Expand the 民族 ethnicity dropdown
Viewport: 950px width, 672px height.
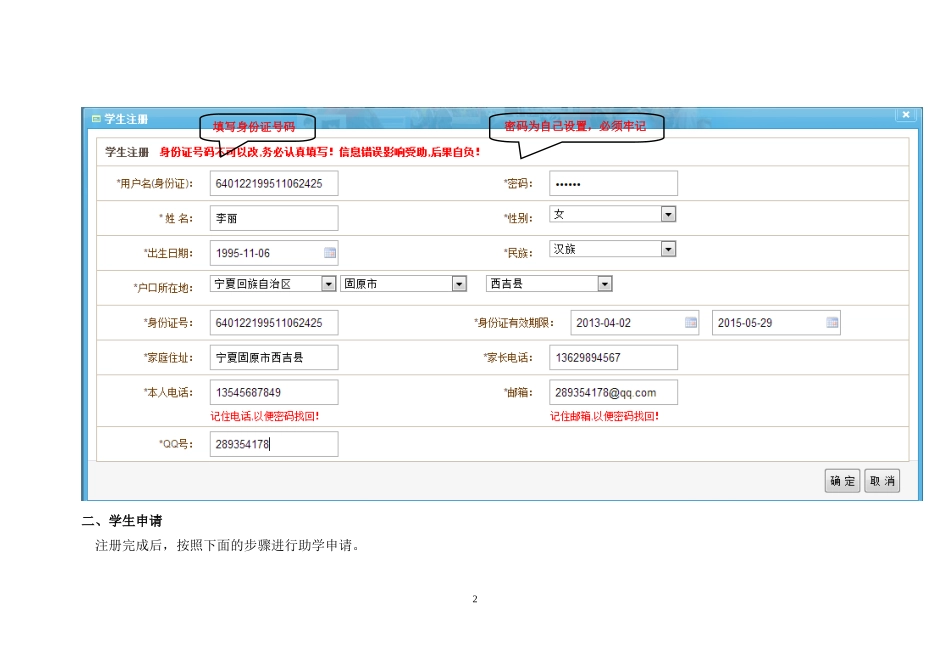coord(668,249)
